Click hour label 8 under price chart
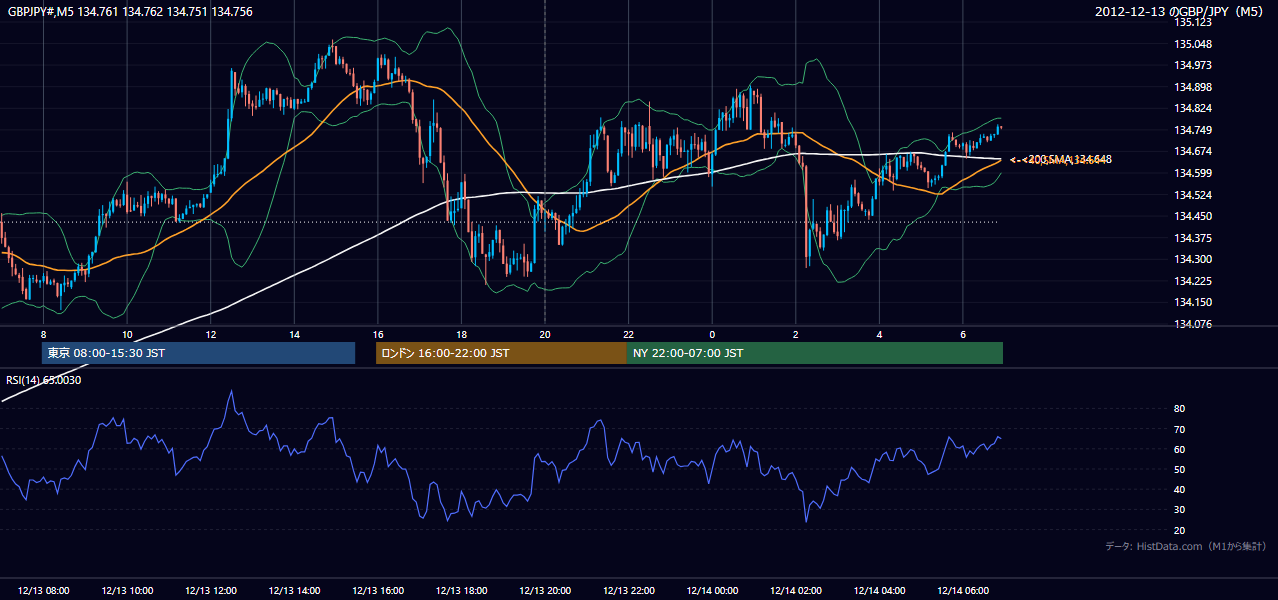Screen dimensions: 1278x600 (x=43, y=334)
